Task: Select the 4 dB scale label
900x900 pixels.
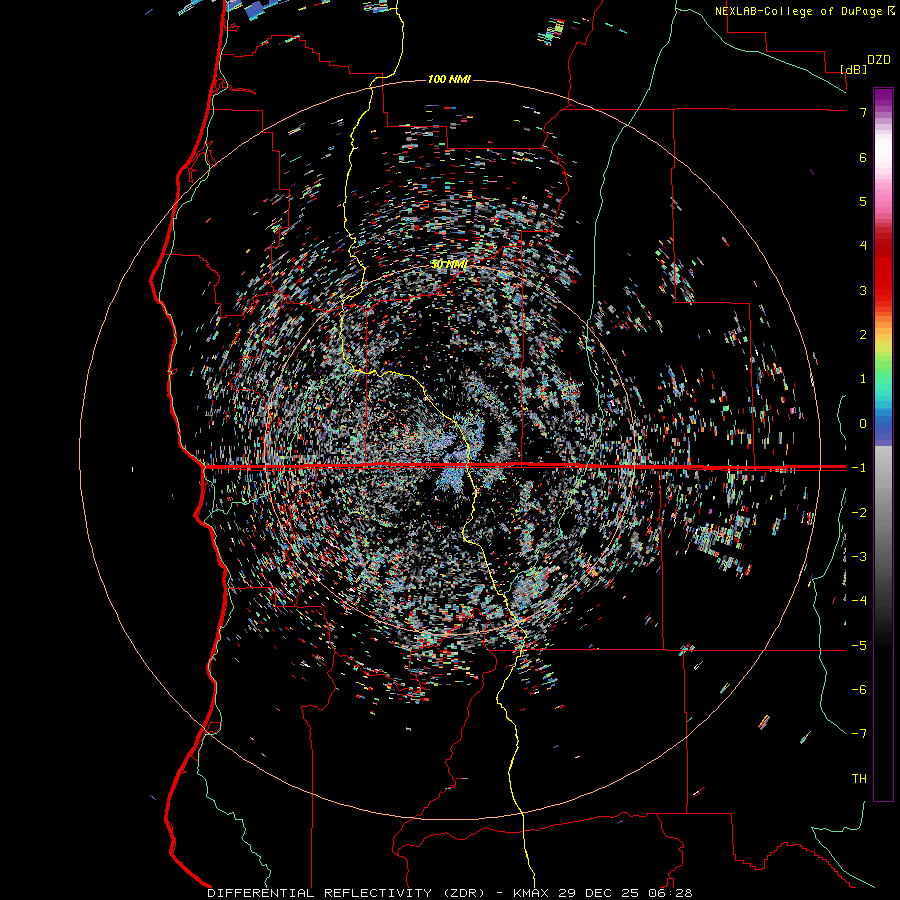Action: click(x=863, y=246)
